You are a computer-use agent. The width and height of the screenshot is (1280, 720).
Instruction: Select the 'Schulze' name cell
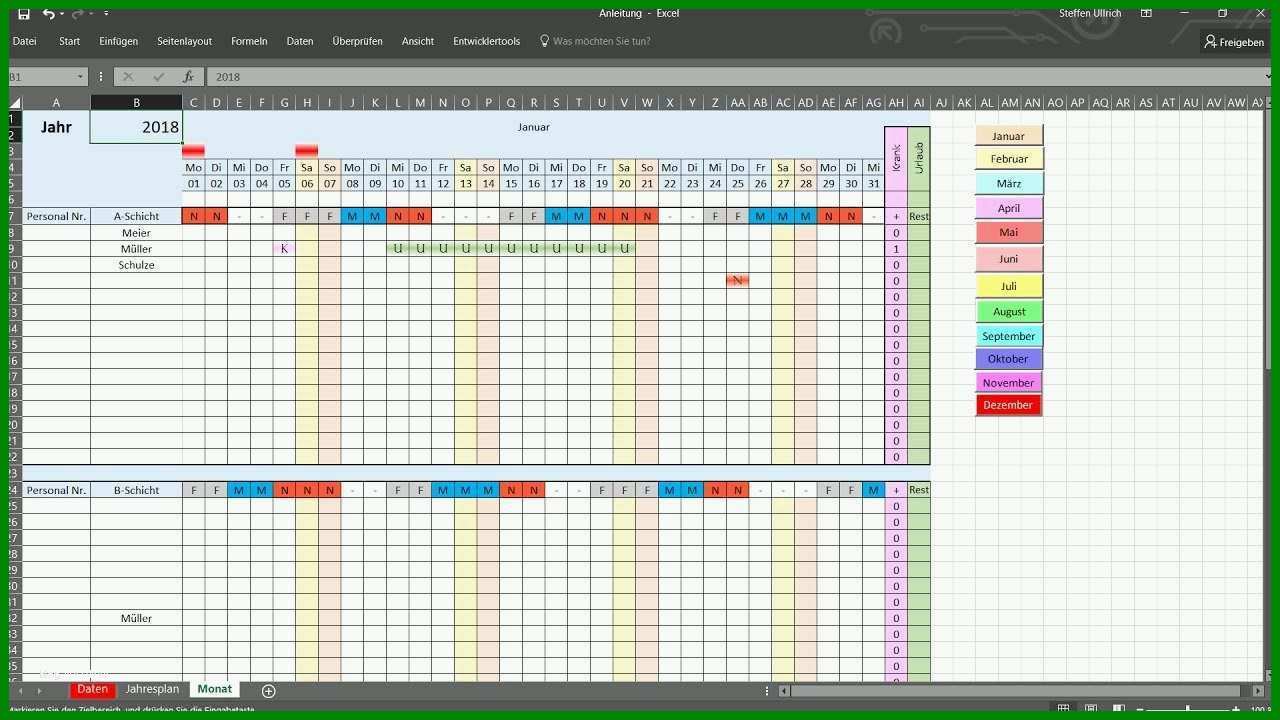click(136, 265)
